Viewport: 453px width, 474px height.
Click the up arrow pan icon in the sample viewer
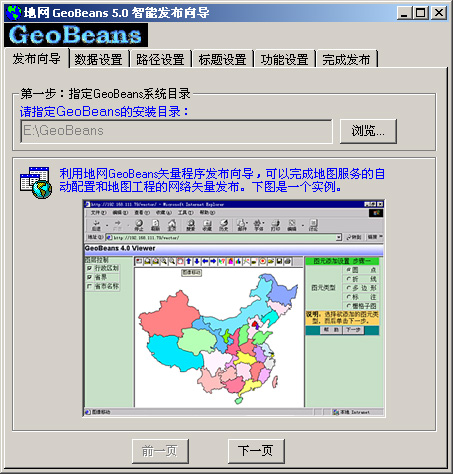pyautogui.click(x=188, y=261)
